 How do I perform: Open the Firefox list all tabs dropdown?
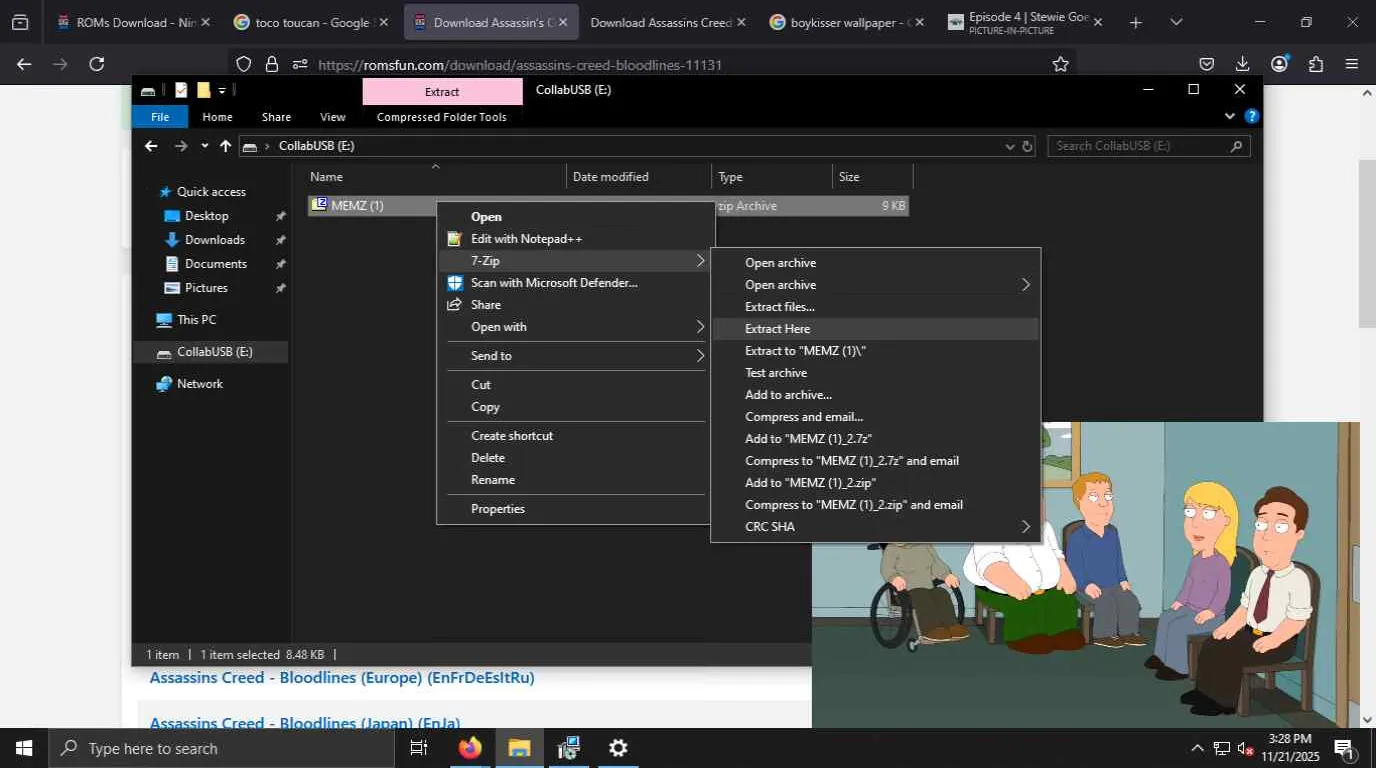pyautogui.click(x=1176, y=22)
